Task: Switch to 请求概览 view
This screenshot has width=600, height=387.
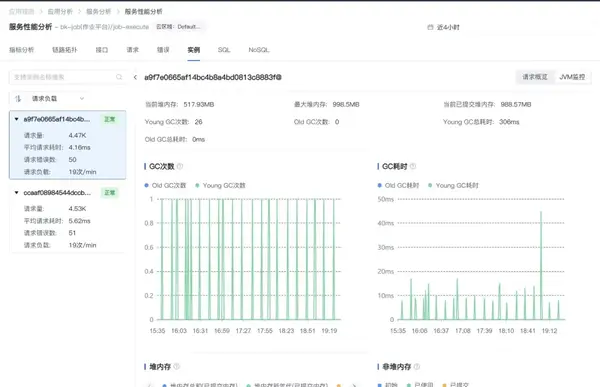Action: click(535, 77)
